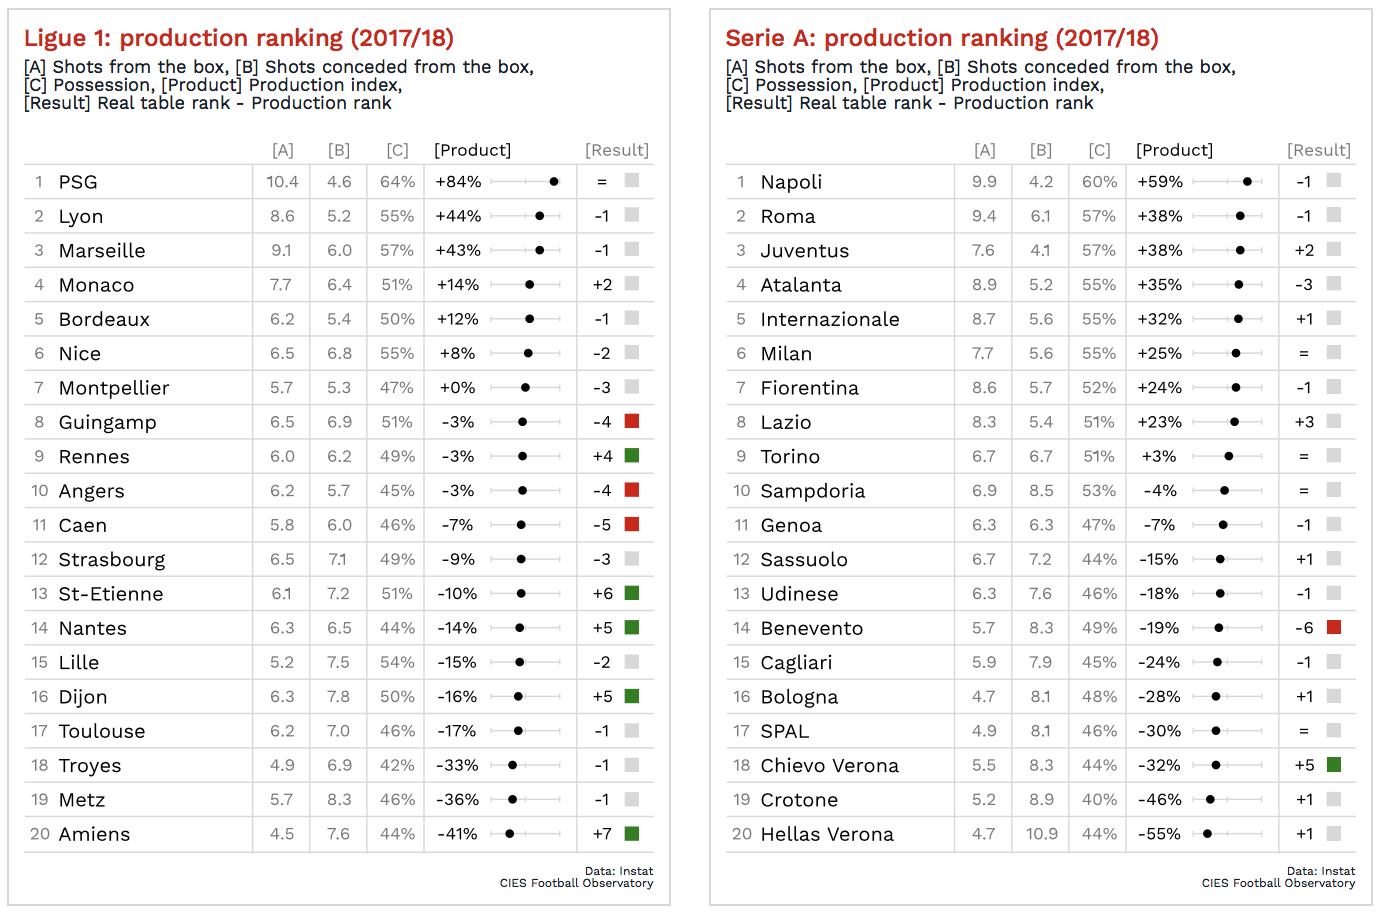Click Napoli's +59% production index value
This screenshot has height=914, width=1382.
[x=1160, y=182]
